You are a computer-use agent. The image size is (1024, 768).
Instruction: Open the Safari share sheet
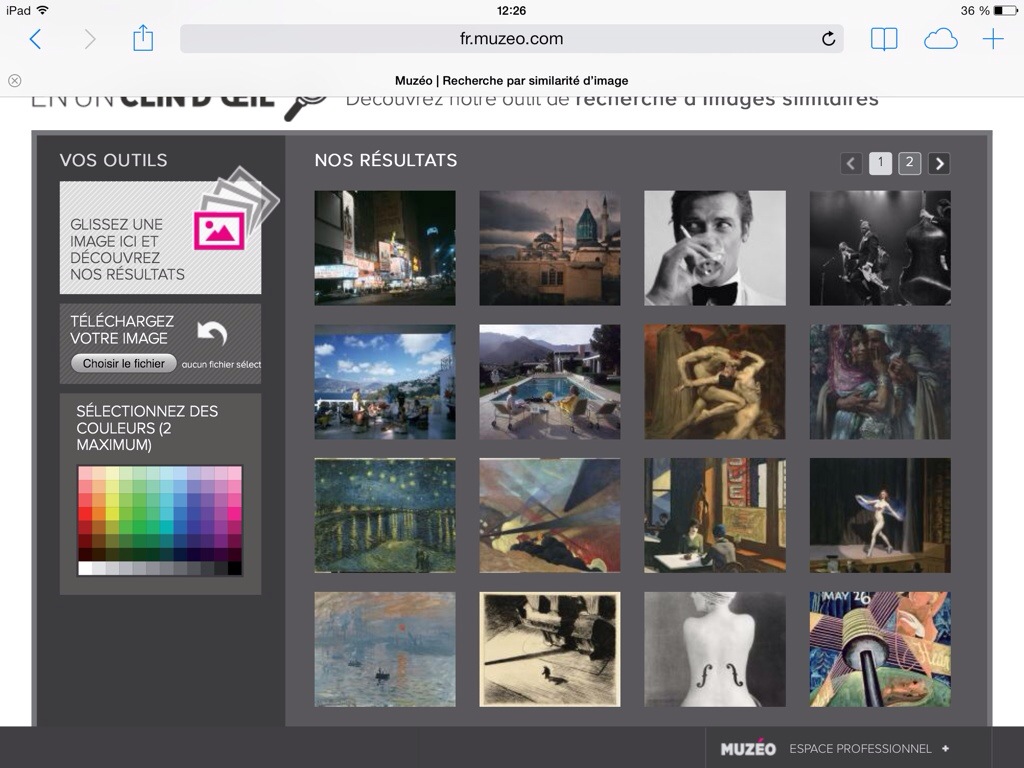(143, 38)
